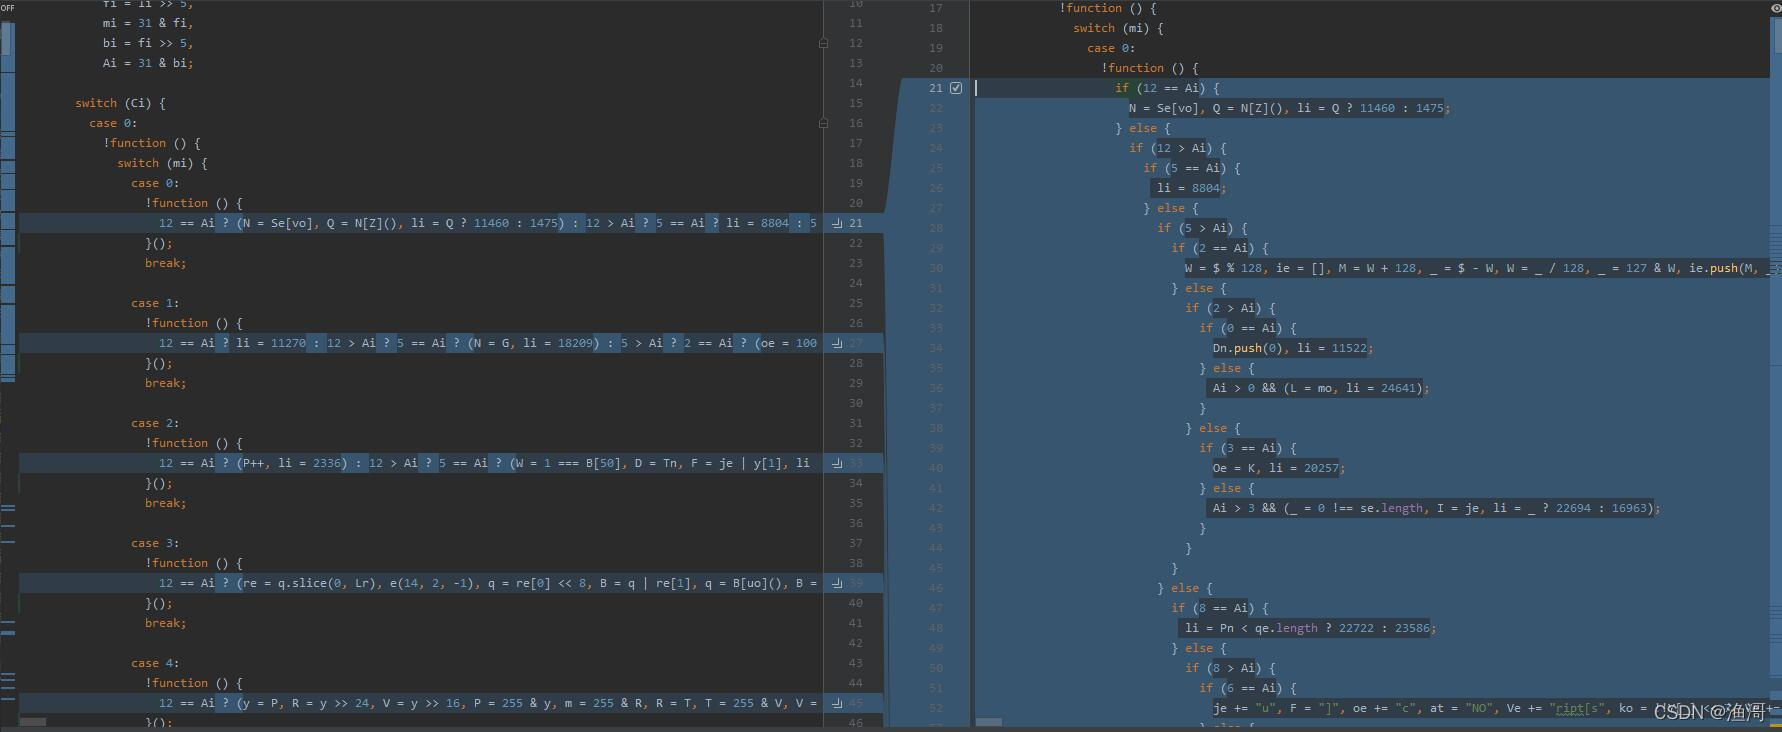This screenshot has width=1782, height=732.
Task: Toggle the checkbox beside right-pane line 21
Action: point(956,88)
